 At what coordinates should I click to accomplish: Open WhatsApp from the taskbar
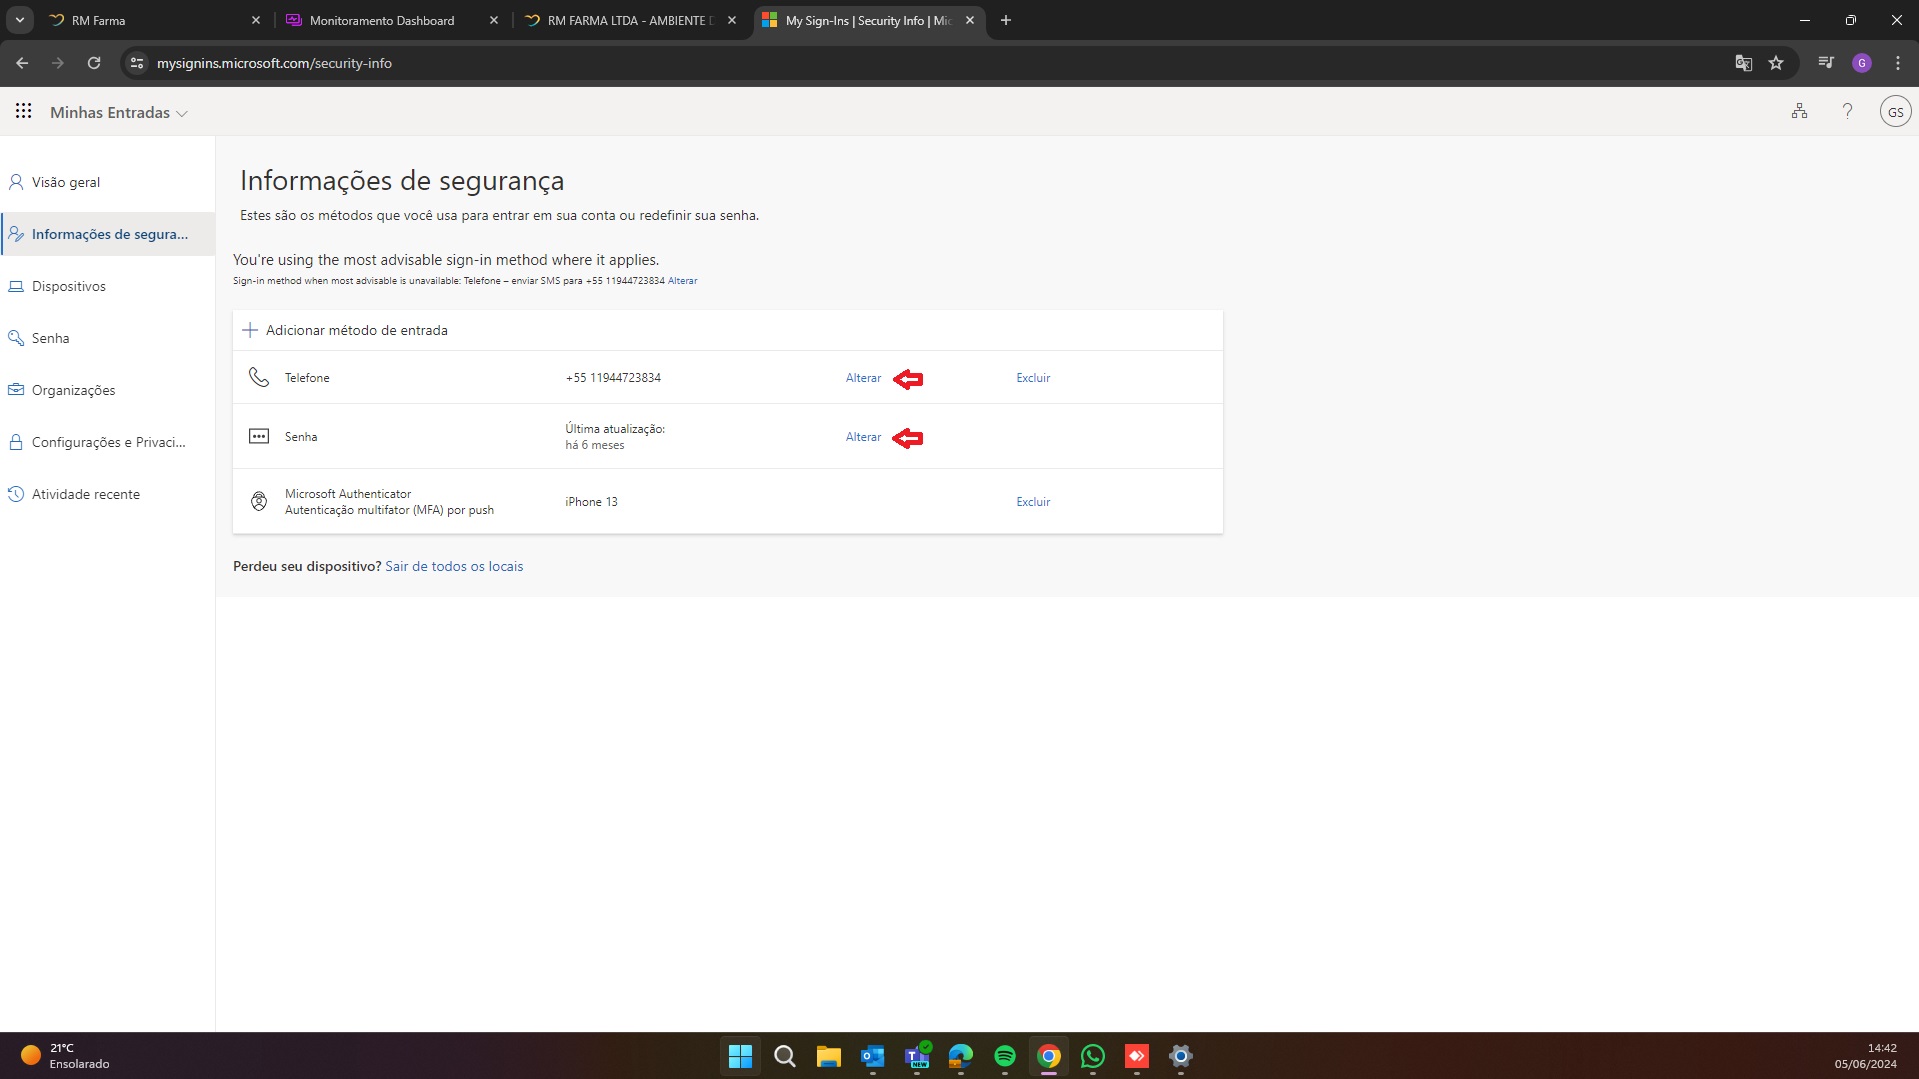pos(1092,1056)
